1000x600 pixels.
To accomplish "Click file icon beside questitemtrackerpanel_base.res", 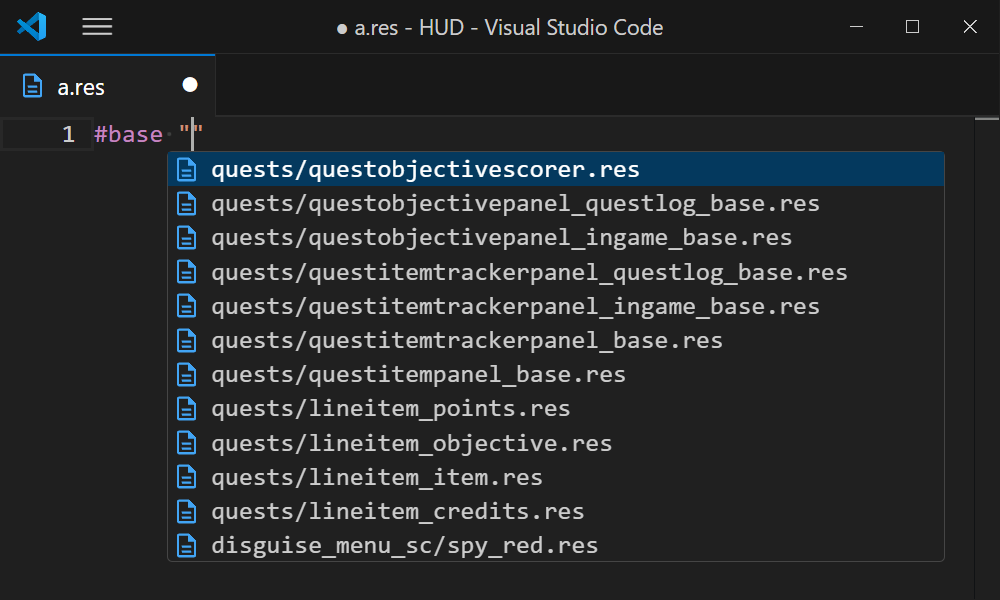I will pyautogui.click(x=187, y=340).
